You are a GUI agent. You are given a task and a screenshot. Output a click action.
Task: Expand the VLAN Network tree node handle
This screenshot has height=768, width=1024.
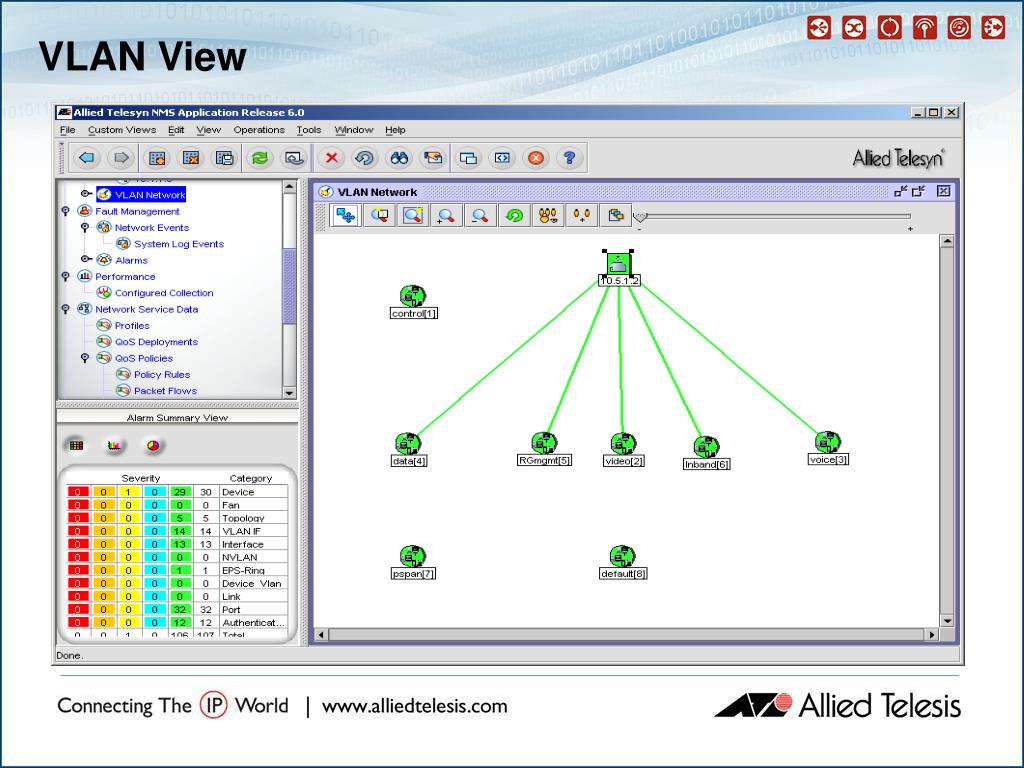point(85,194)
